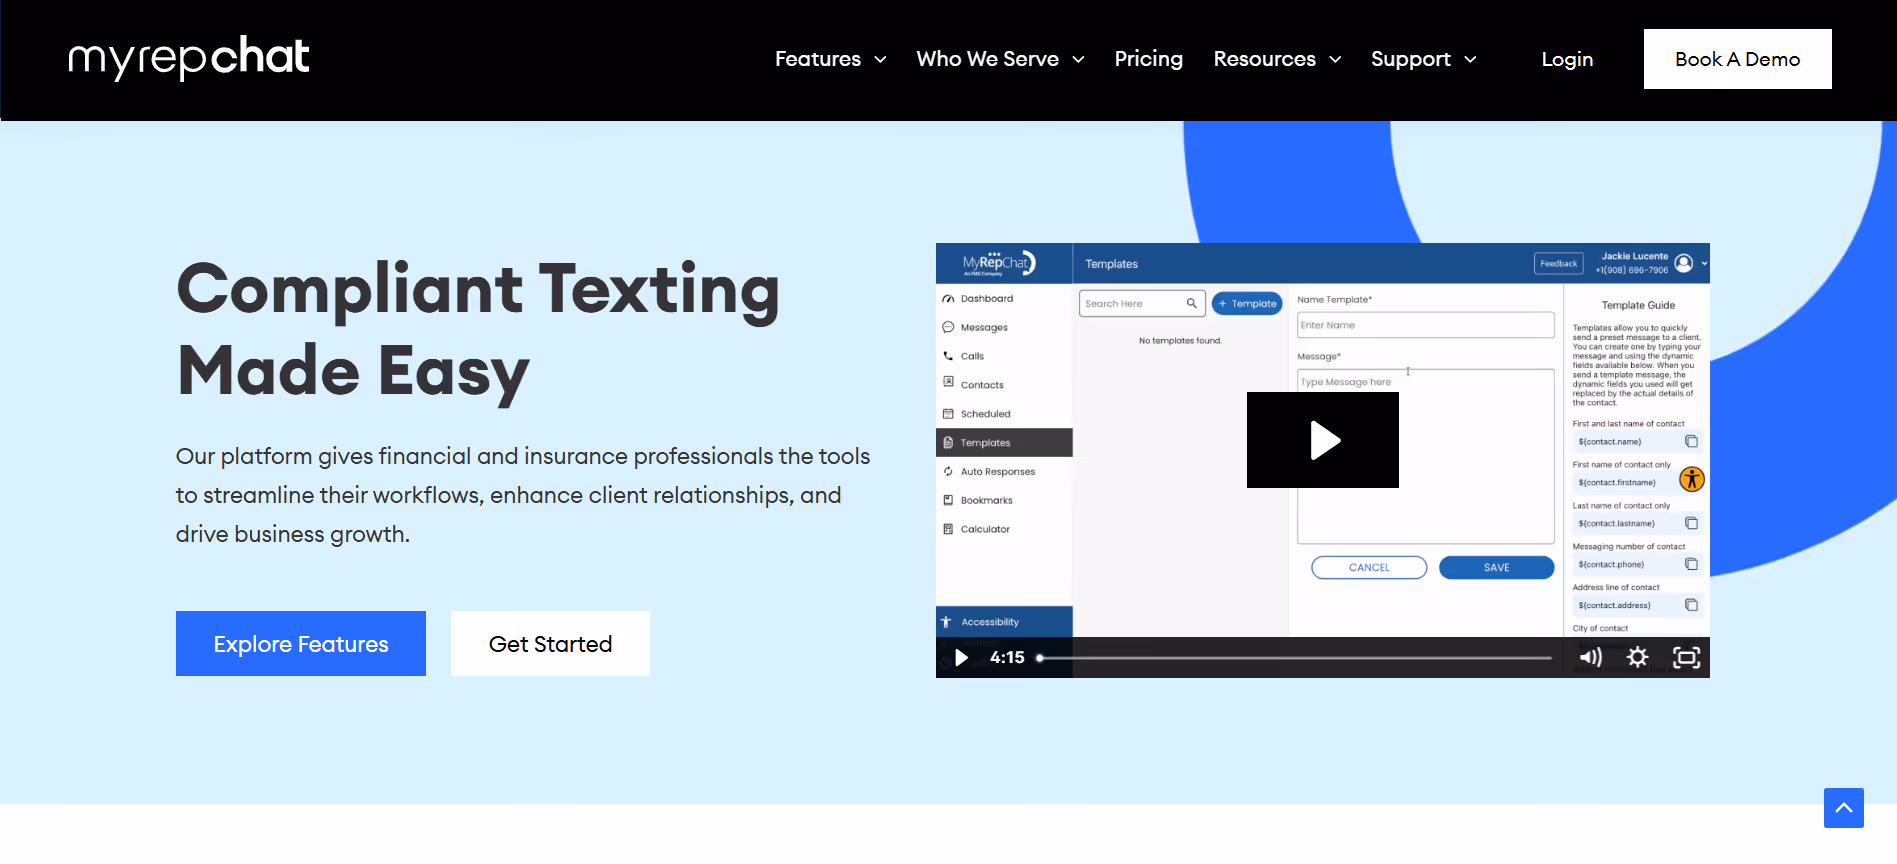This screenshot has width=1897, height=864.
Task: Click the small play icon in the video control bar
Action: point(961,657)
